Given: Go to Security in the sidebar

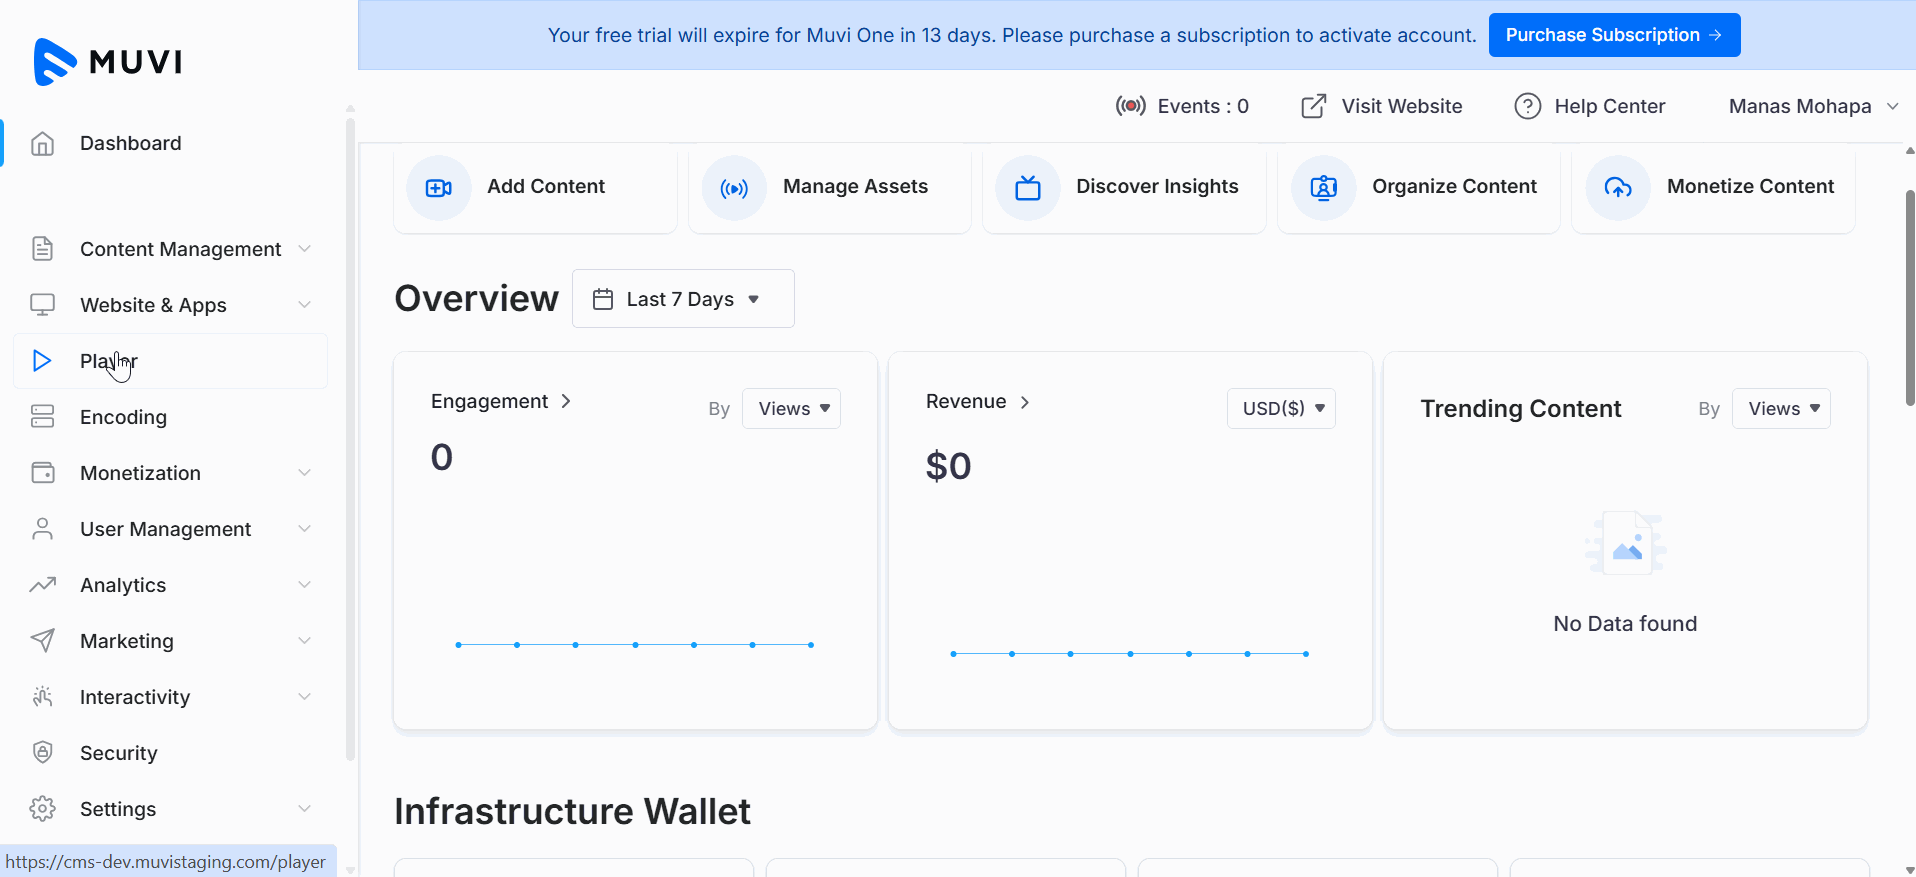Looking at the screenshot, I should tap(118, 753).
